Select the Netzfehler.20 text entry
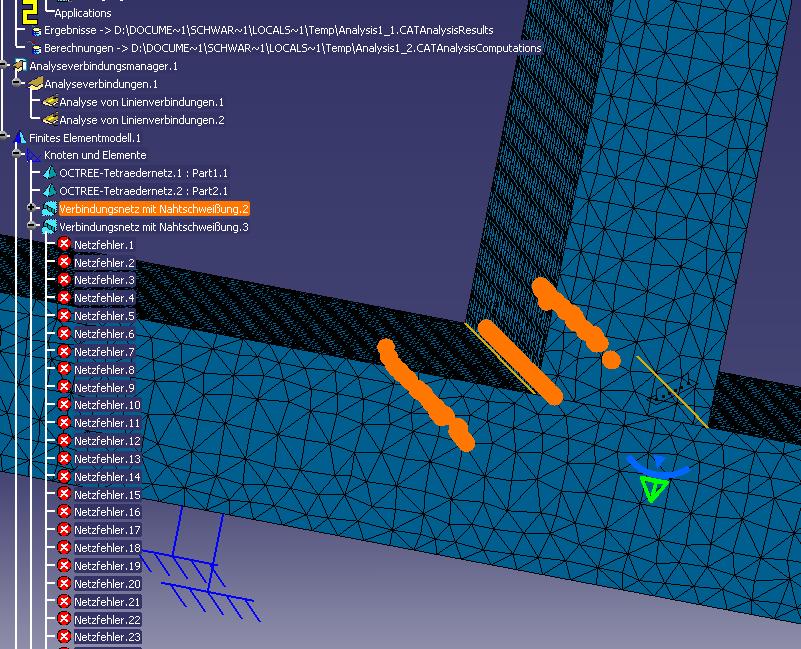Viewport: 801px width, 649px height. tap(107, 584)
